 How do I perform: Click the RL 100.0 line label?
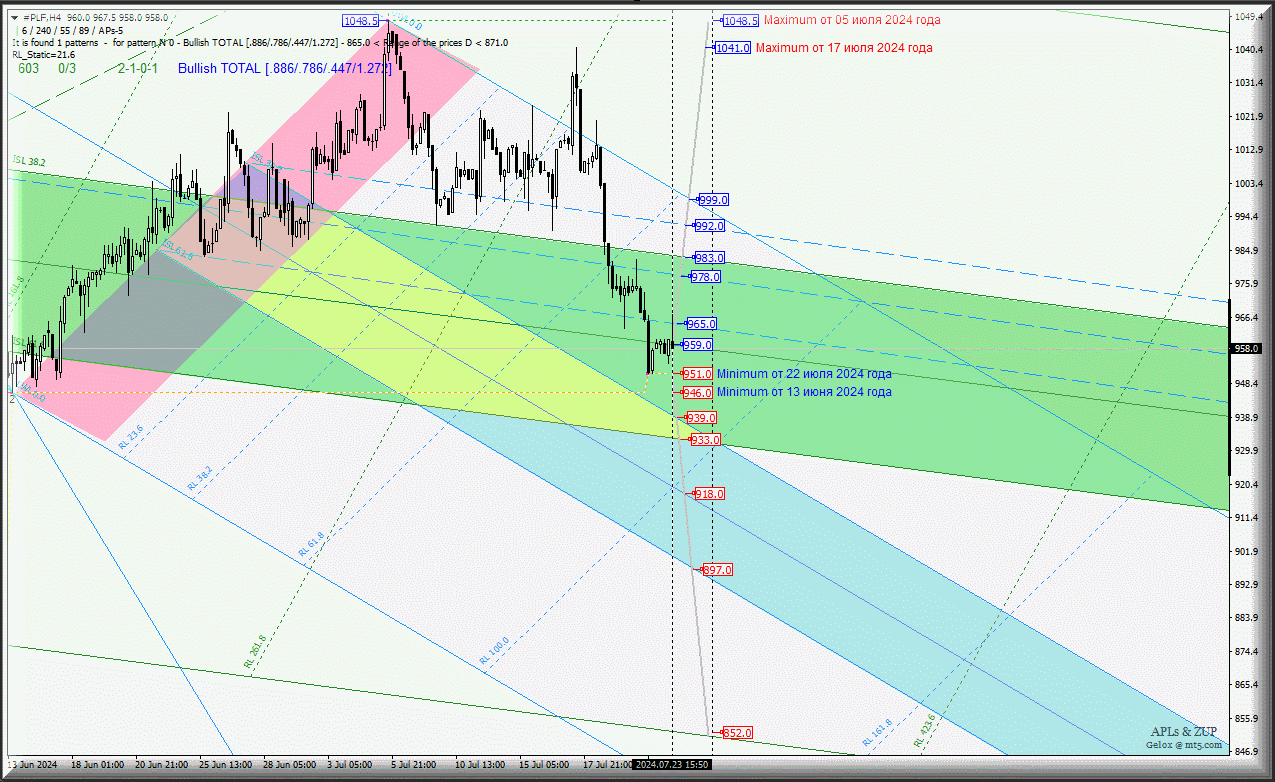click(494, 651)
